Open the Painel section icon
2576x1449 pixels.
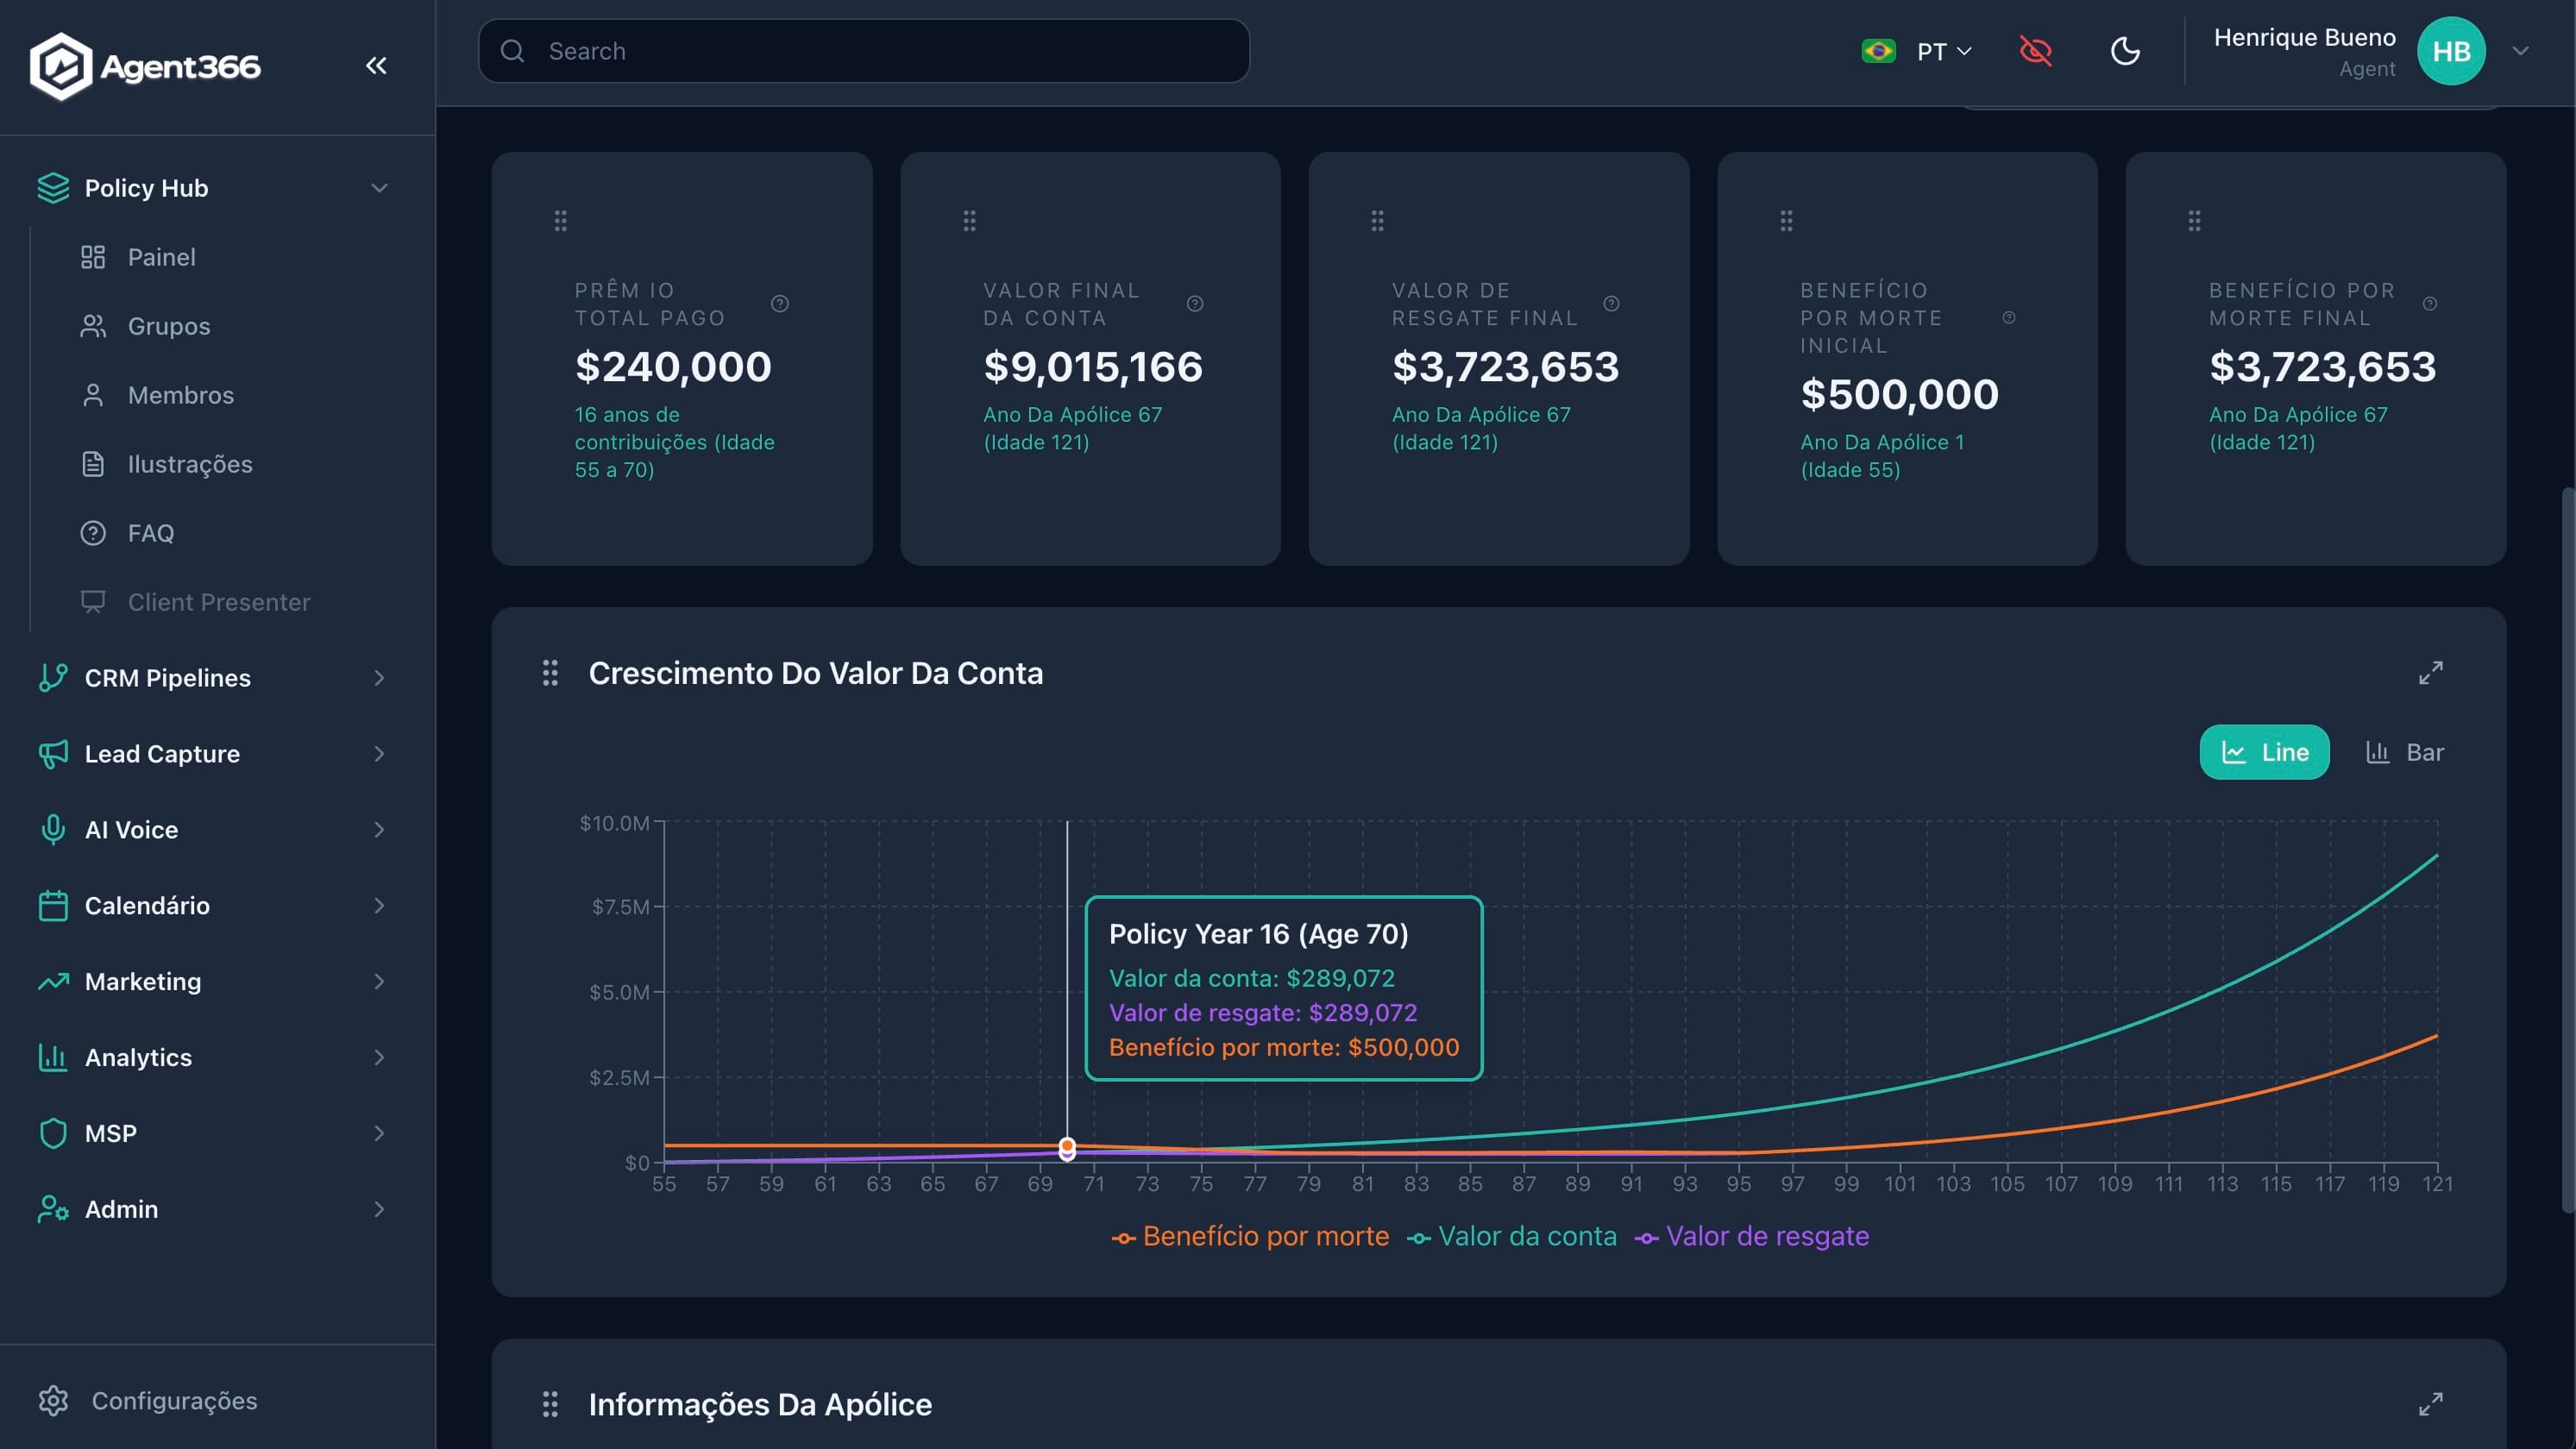coord(93,257)
